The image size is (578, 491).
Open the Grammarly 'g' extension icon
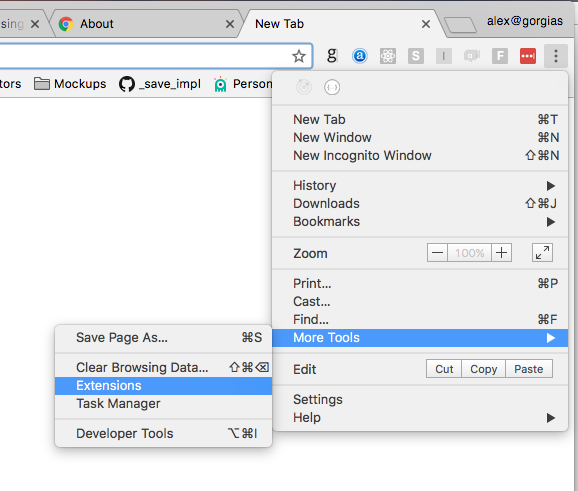332,56
